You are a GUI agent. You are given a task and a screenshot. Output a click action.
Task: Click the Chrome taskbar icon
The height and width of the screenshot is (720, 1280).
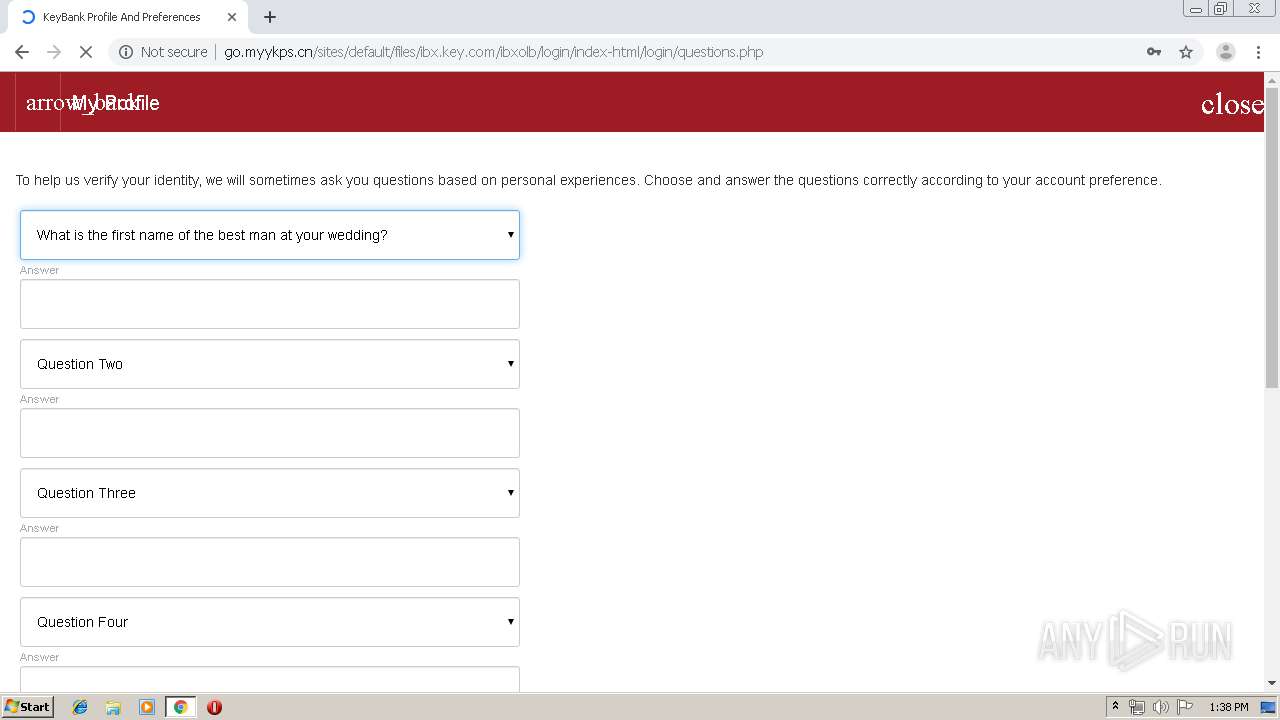[180, 707]
